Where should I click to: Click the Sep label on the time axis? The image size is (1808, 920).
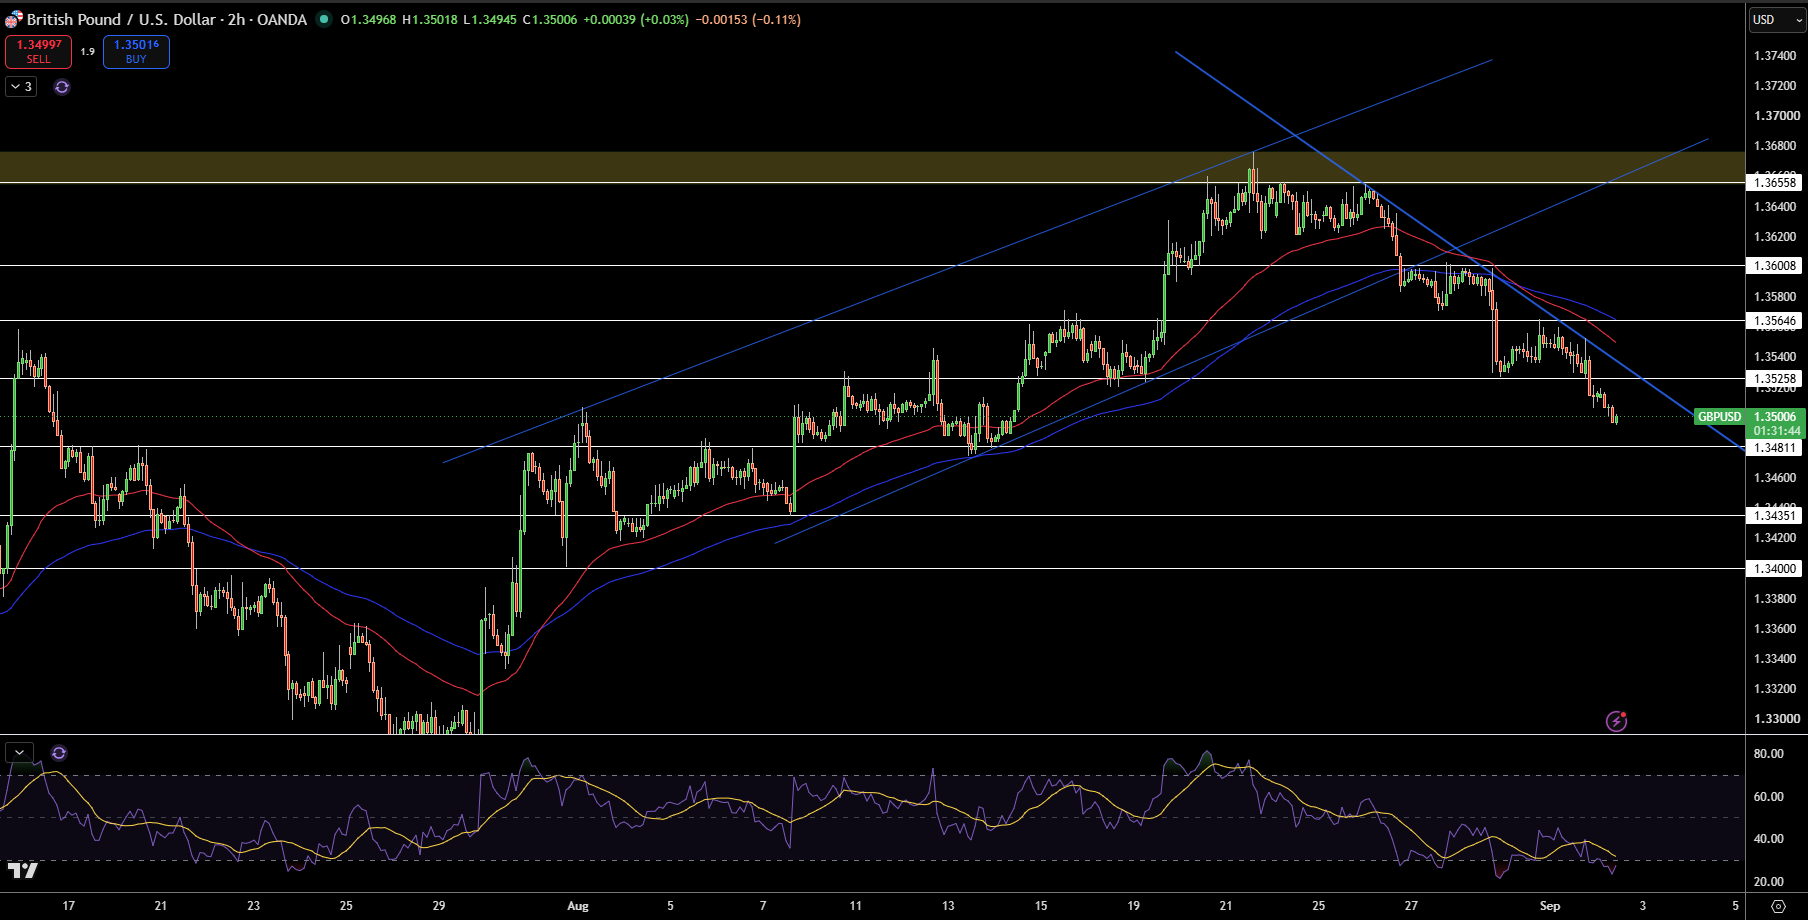coord(1550,906)
